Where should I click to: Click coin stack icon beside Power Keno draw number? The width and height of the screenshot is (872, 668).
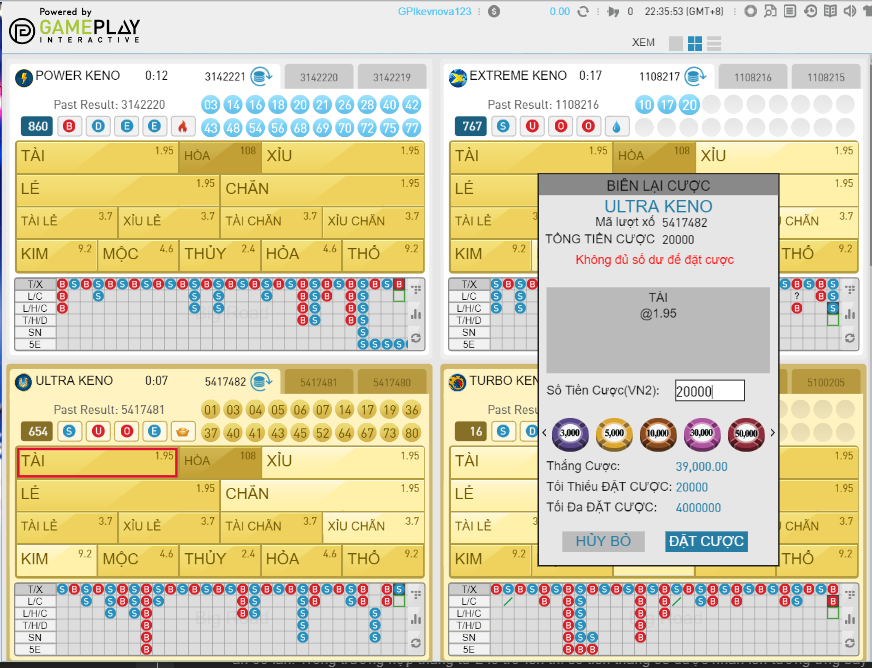260,76
